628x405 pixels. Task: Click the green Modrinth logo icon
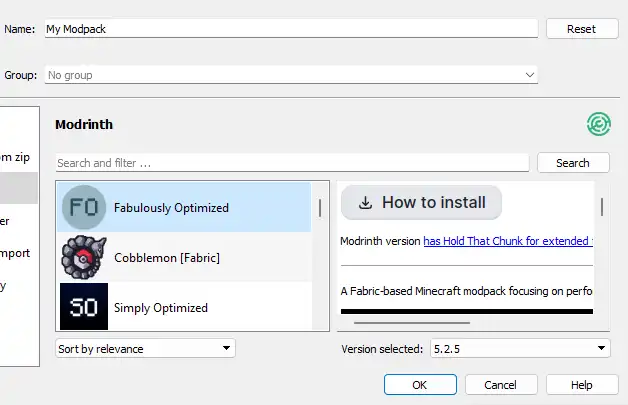[x=598, y=124]
